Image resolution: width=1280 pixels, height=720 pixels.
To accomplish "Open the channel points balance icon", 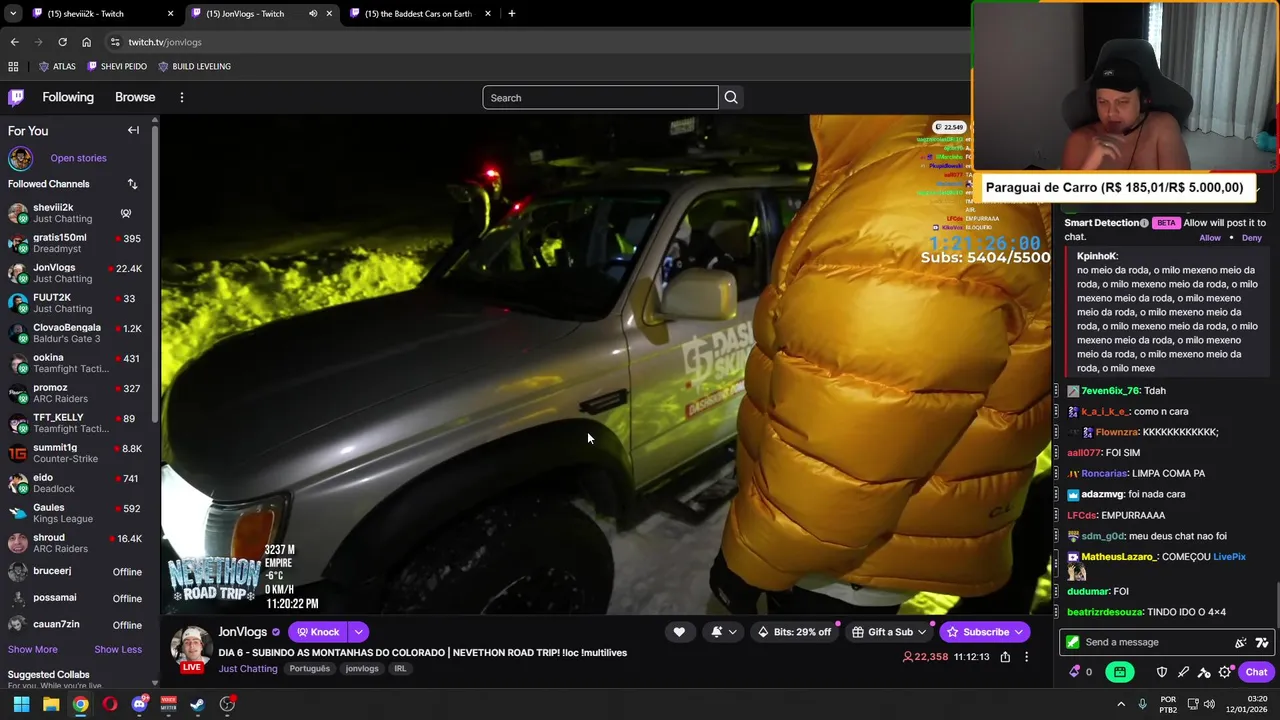I will pos(1075,672).
